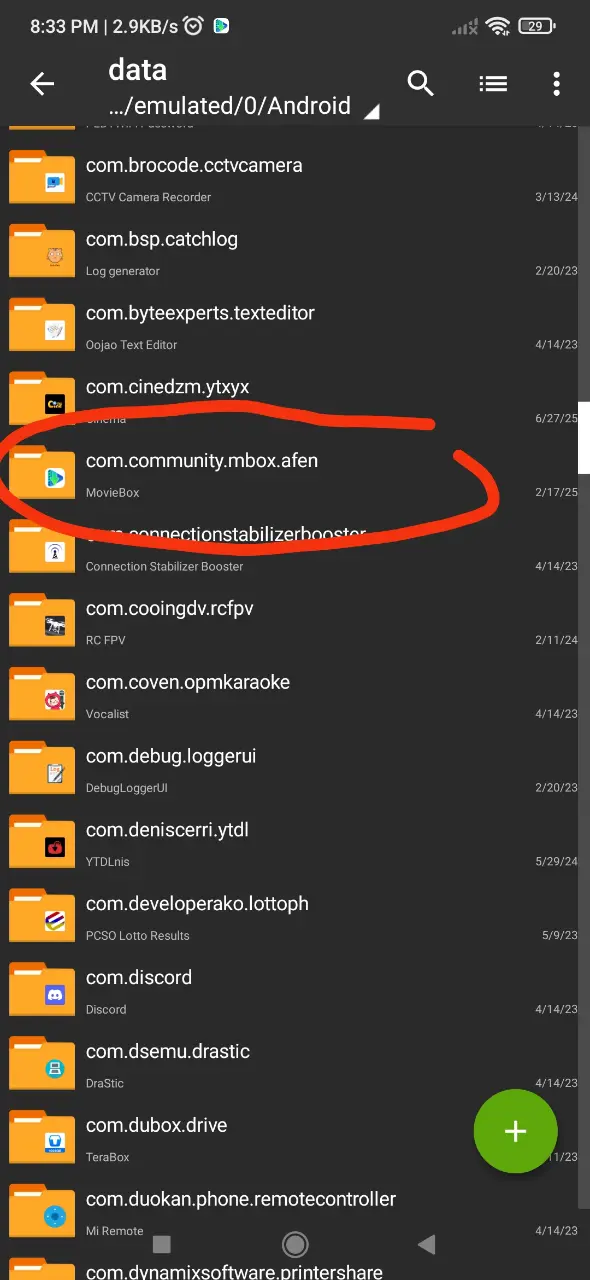Image resolution: width=590 pixels, height=1280 pixels.
Task: Select the com.dynamixsoftware.printershare name
Action: tap(234, 1272)
